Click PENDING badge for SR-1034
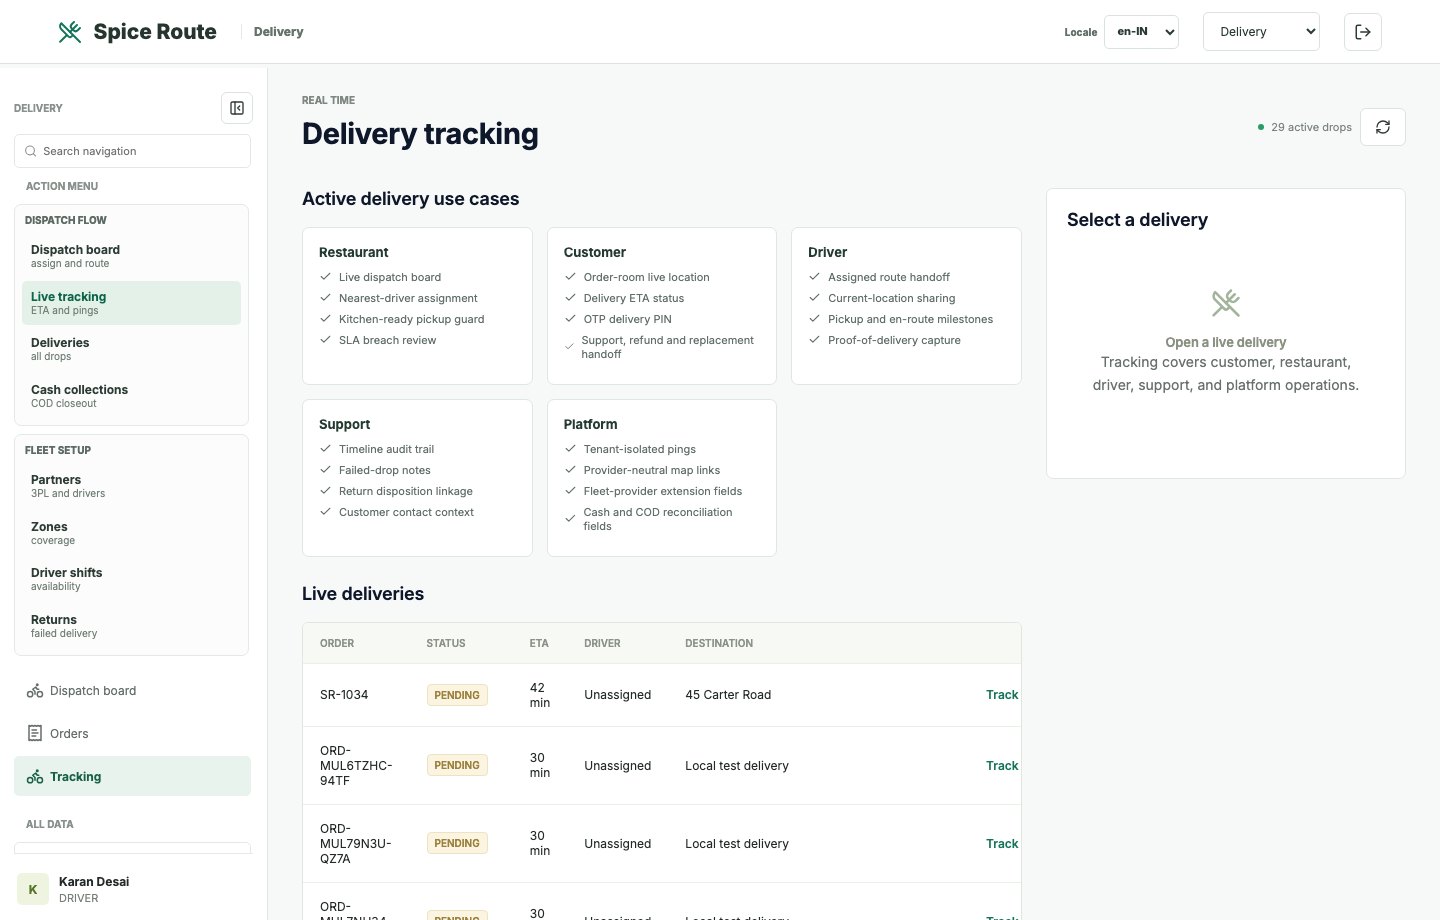The image size is (1440, 920). (x=457, y=695)
